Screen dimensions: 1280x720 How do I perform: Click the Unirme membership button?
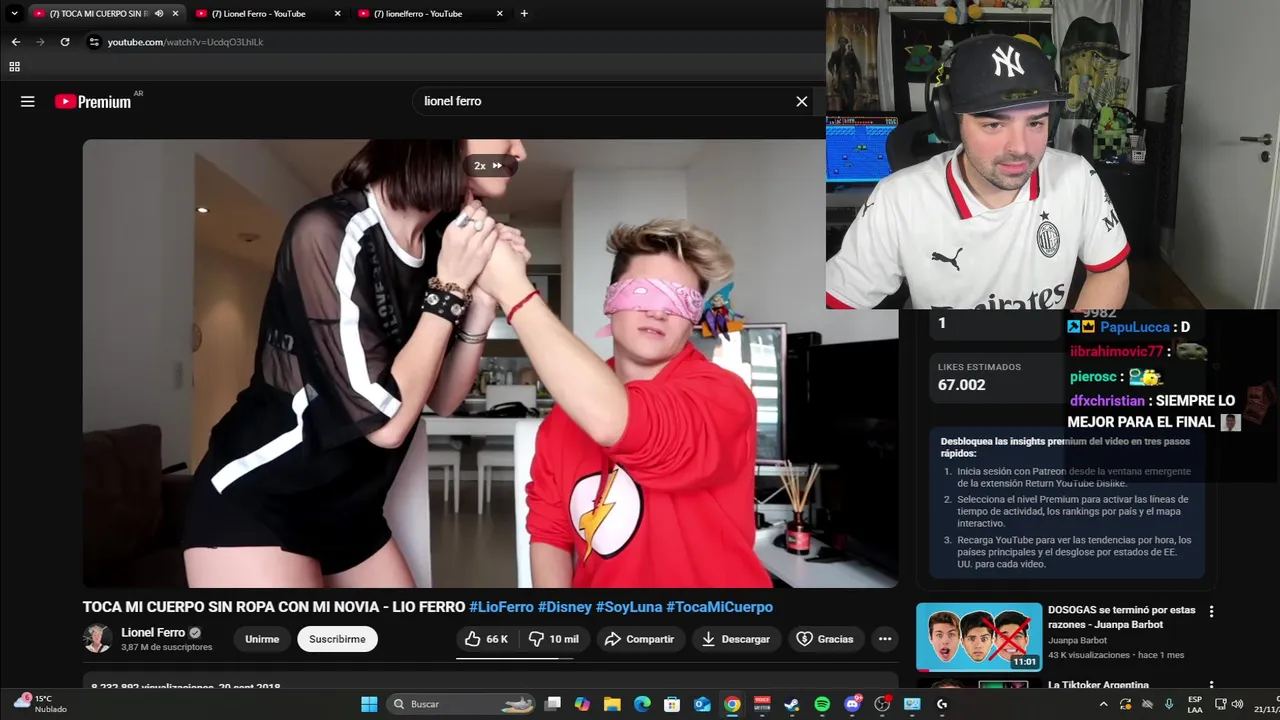262,639
